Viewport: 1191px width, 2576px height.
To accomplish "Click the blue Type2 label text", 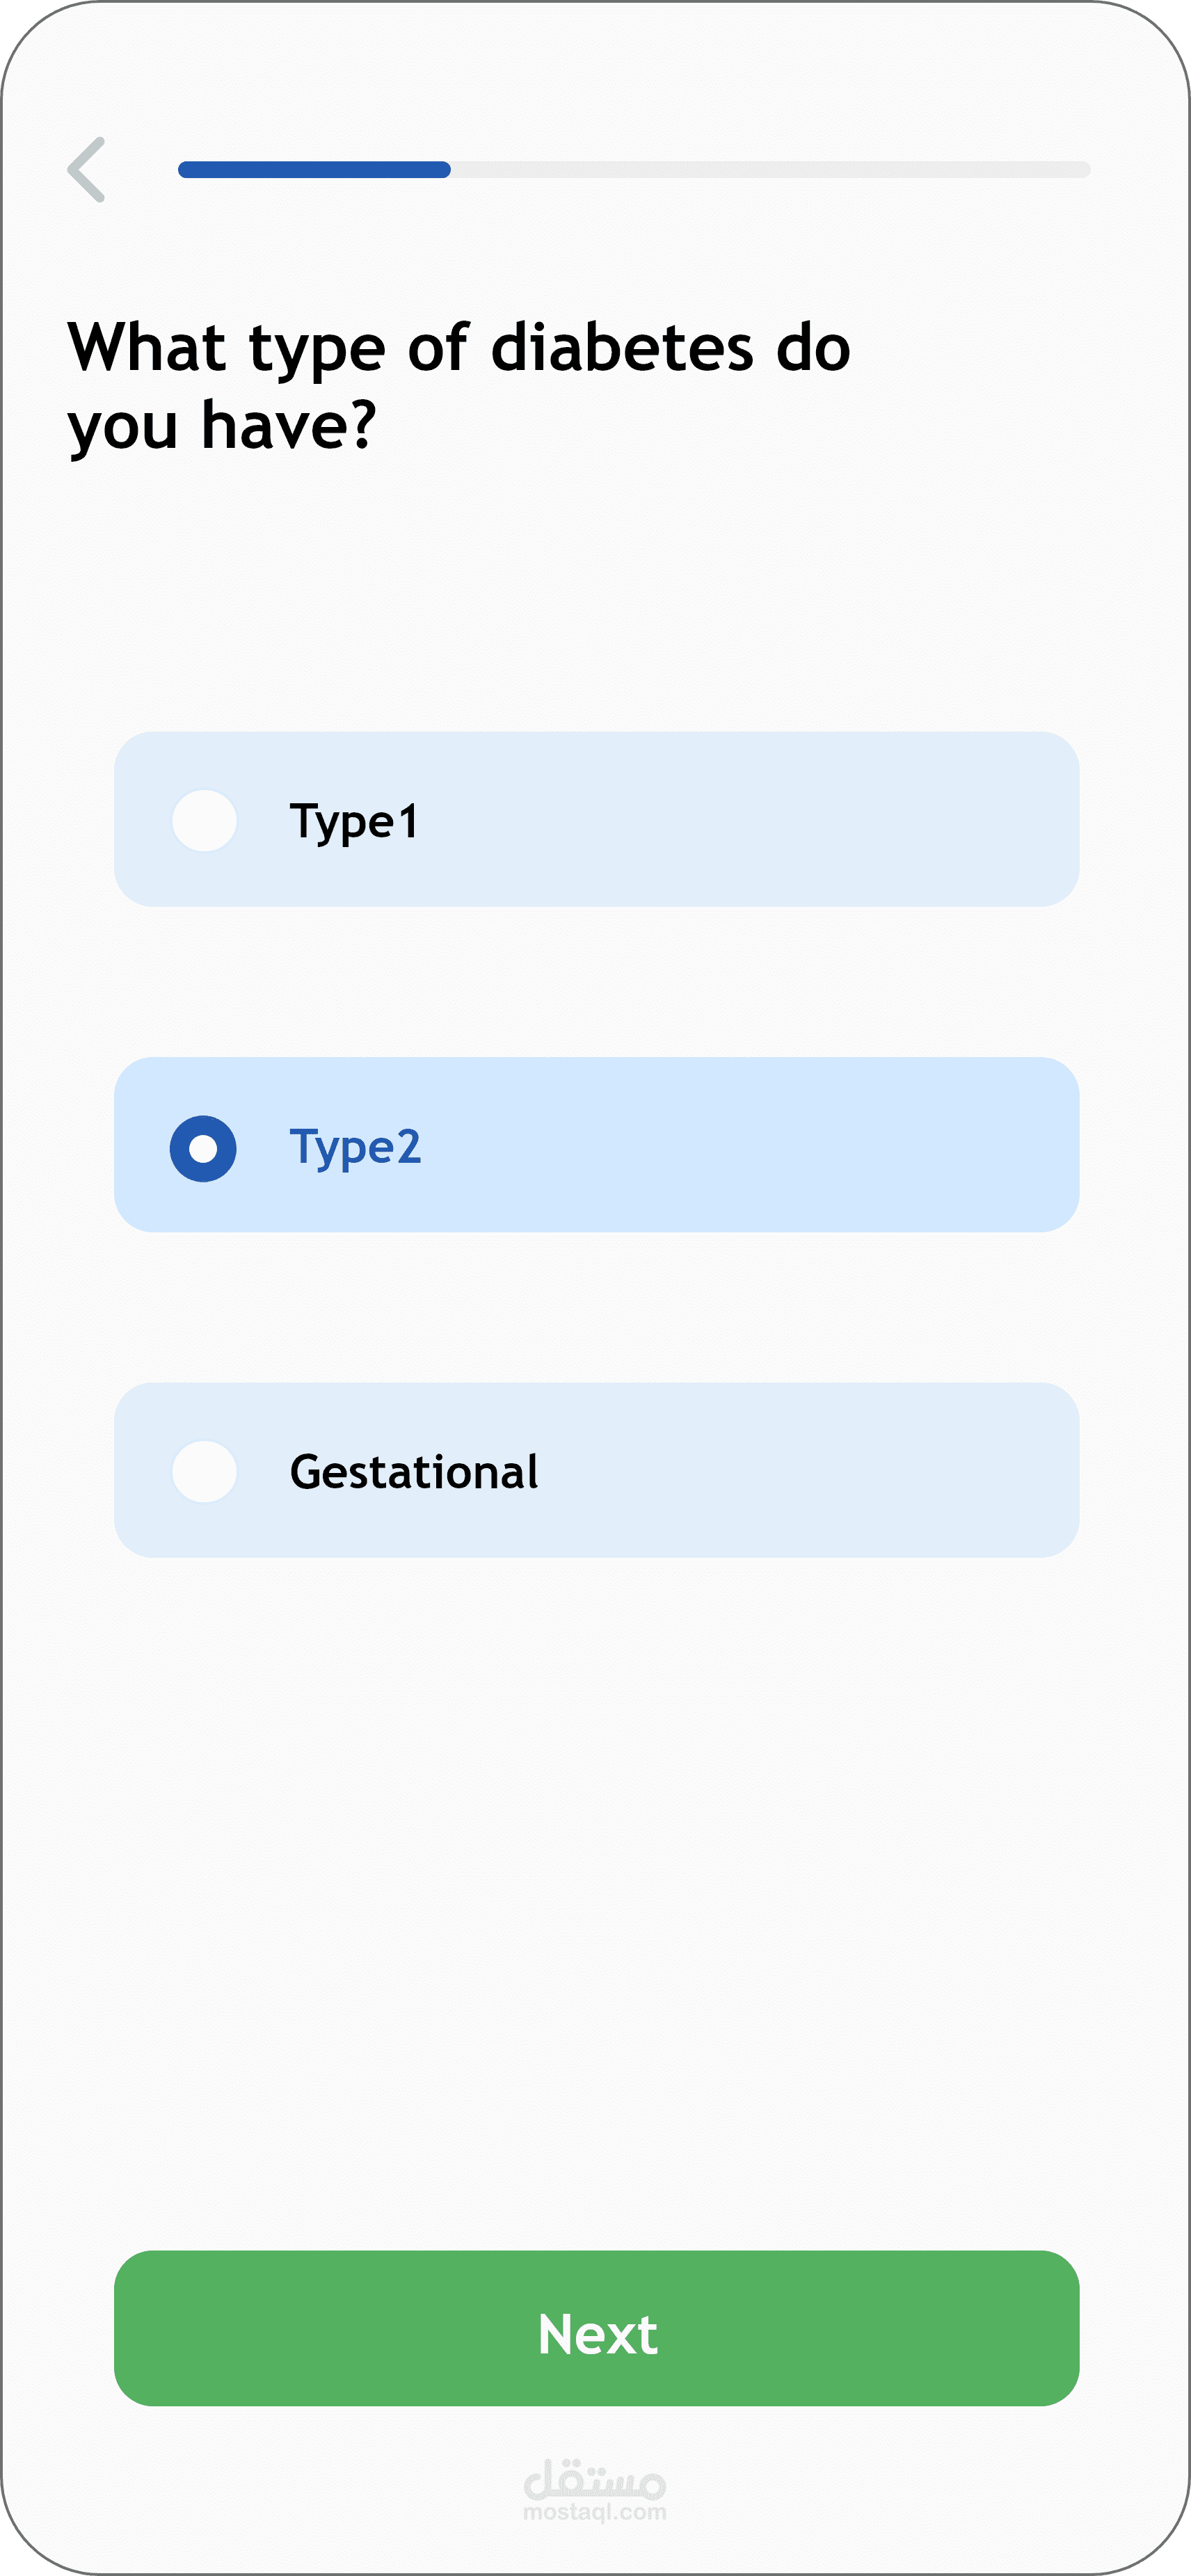I will [355, 1148].
